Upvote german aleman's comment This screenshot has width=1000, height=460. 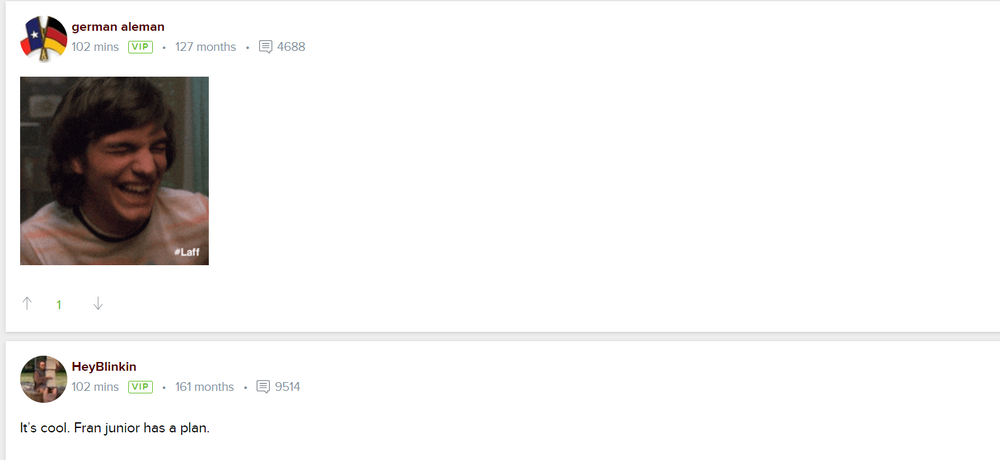click(x=27, y=304)
